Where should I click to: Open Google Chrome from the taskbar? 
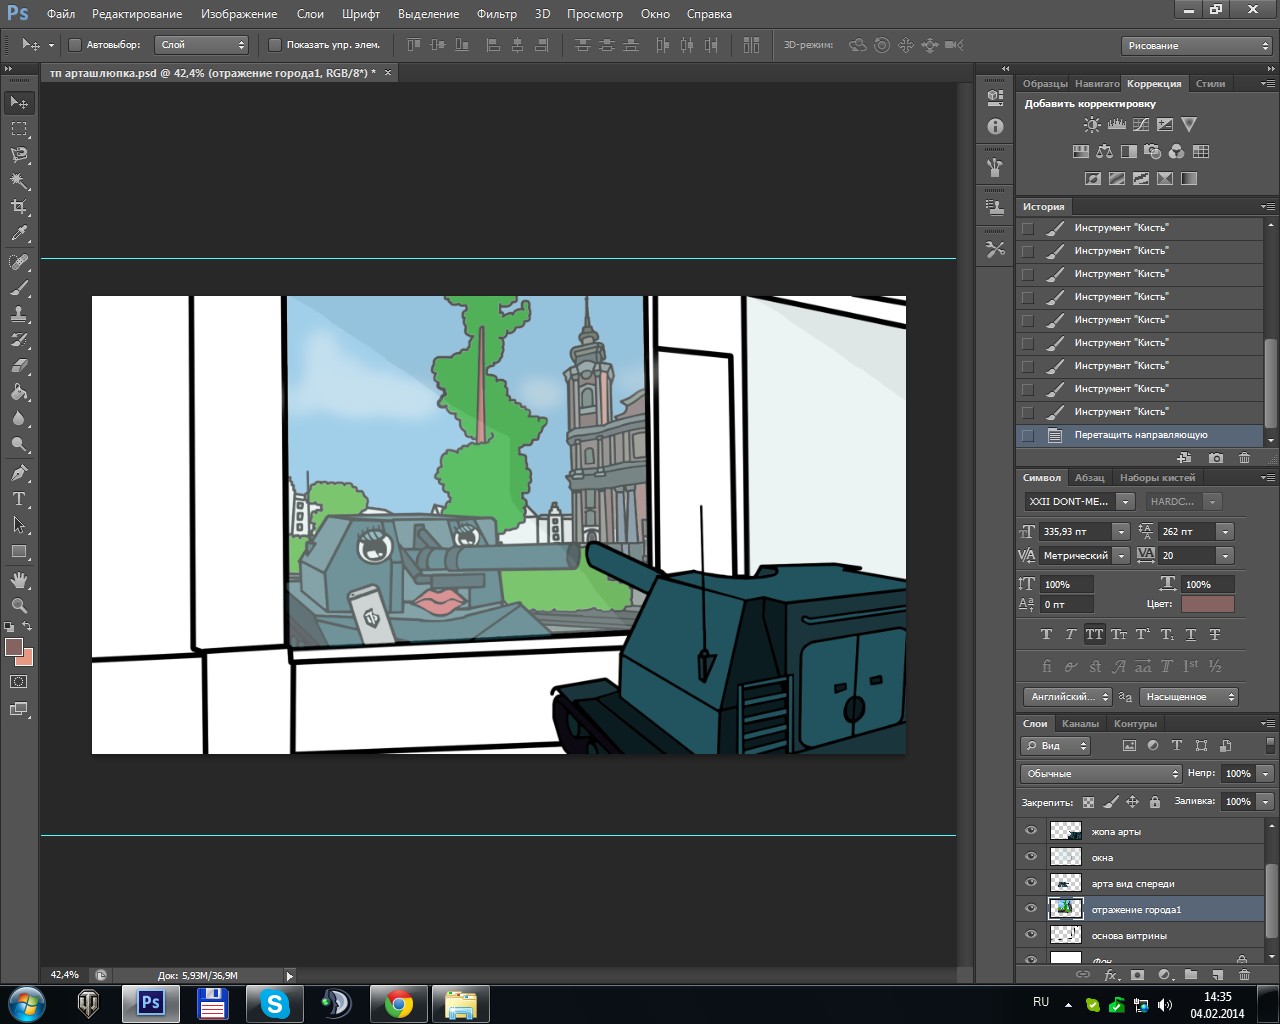(x=398, y=1003)
